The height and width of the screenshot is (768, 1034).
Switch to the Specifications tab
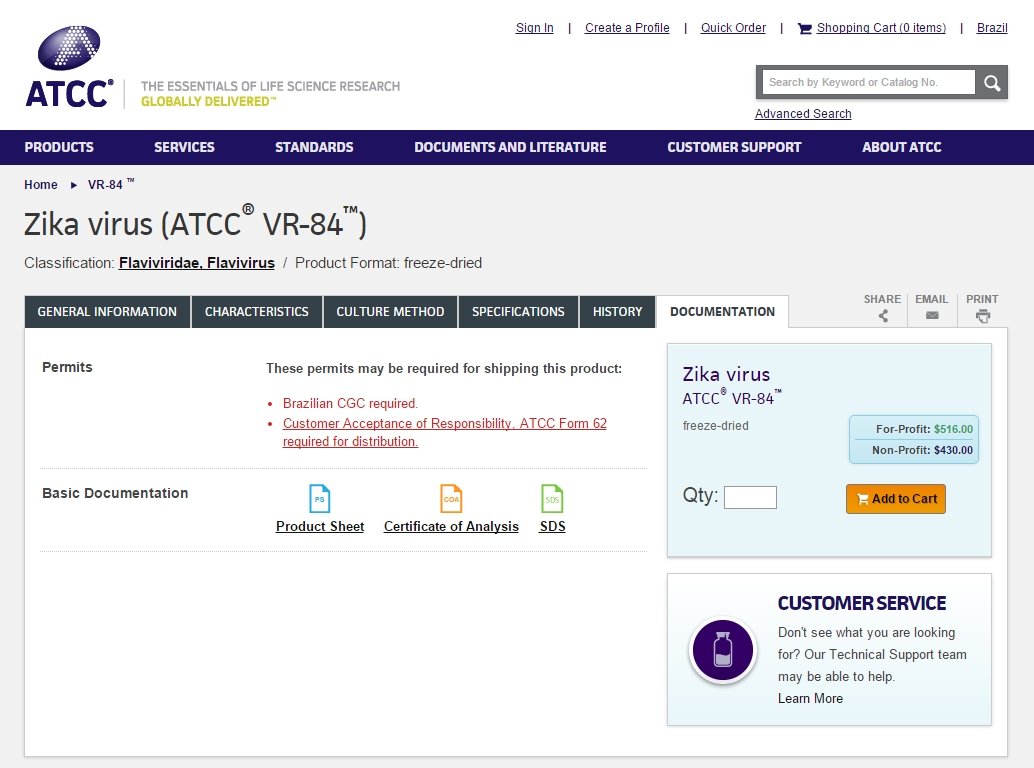[x=518, y=312]
